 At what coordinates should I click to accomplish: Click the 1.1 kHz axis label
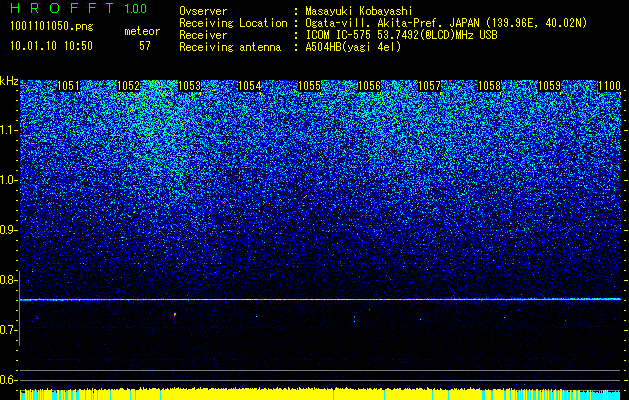[8, 130]
